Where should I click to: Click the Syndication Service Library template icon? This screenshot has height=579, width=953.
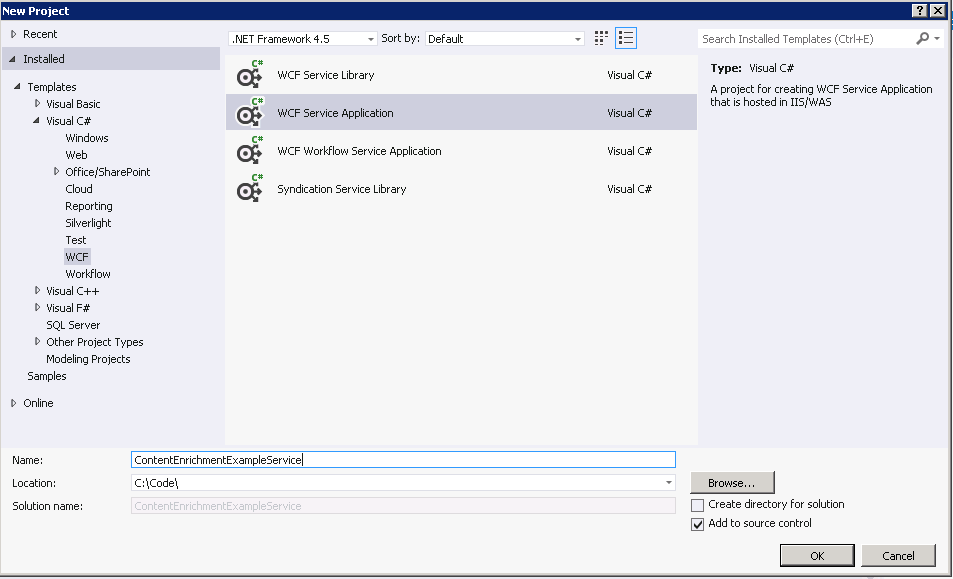[250, 188]
